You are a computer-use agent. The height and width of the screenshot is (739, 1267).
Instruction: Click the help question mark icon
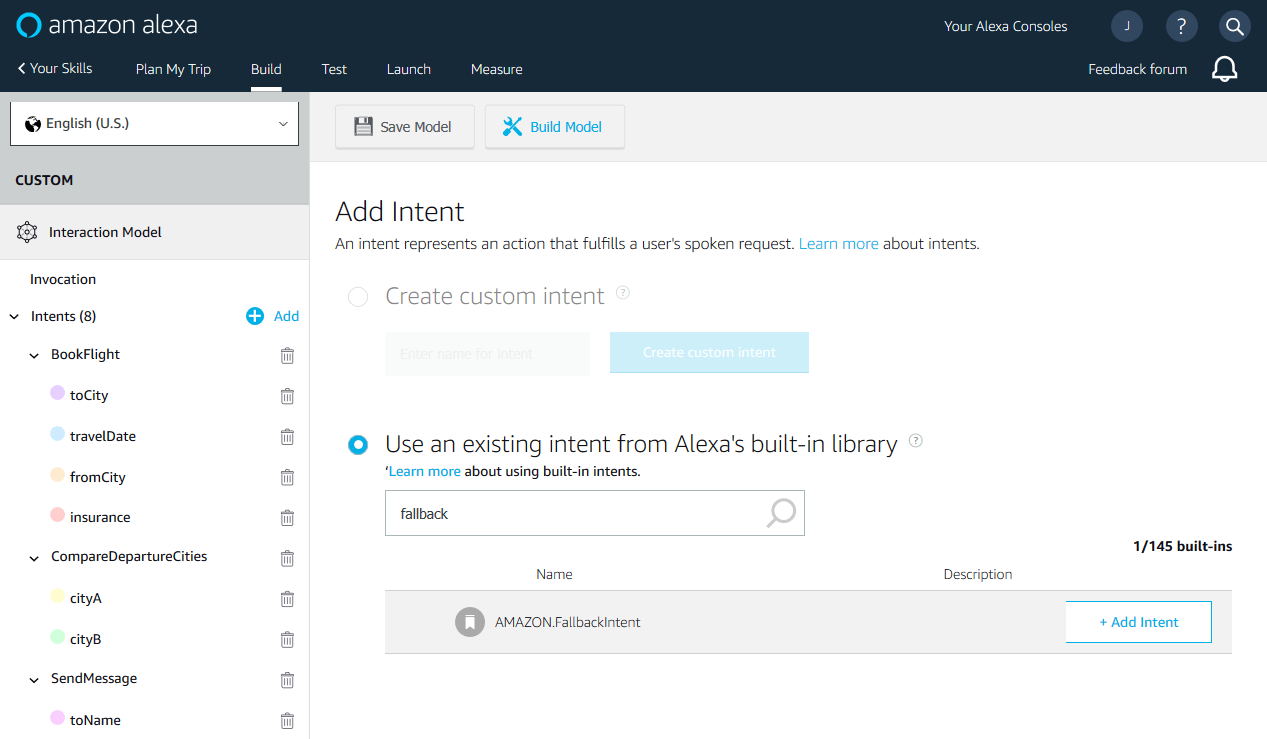click(1181, 25)
